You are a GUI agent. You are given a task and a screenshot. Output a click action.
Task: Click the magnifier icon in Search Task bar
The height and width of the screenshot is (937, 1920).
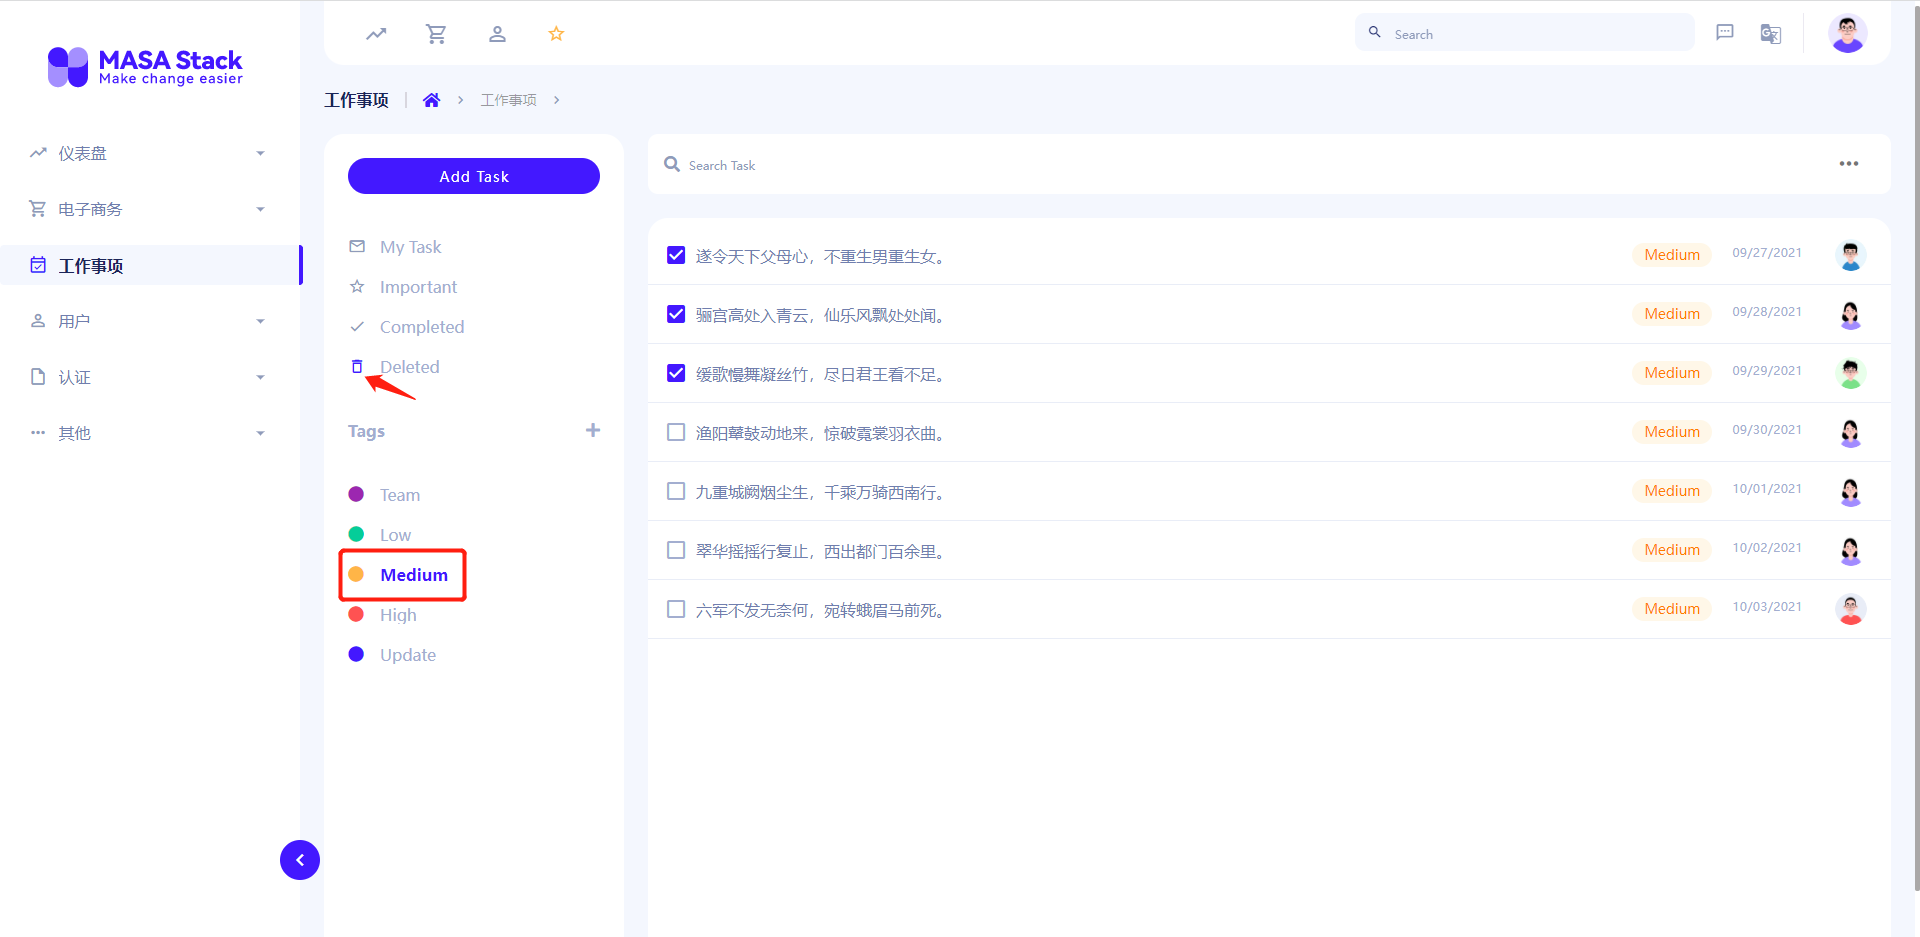[672, 164]
